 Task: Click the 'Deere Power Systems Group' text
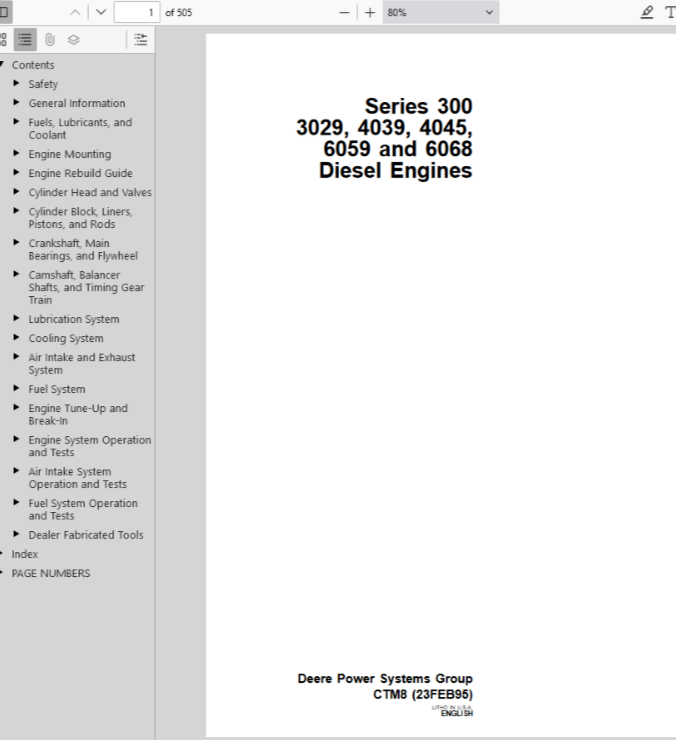[x=385, y=678]
